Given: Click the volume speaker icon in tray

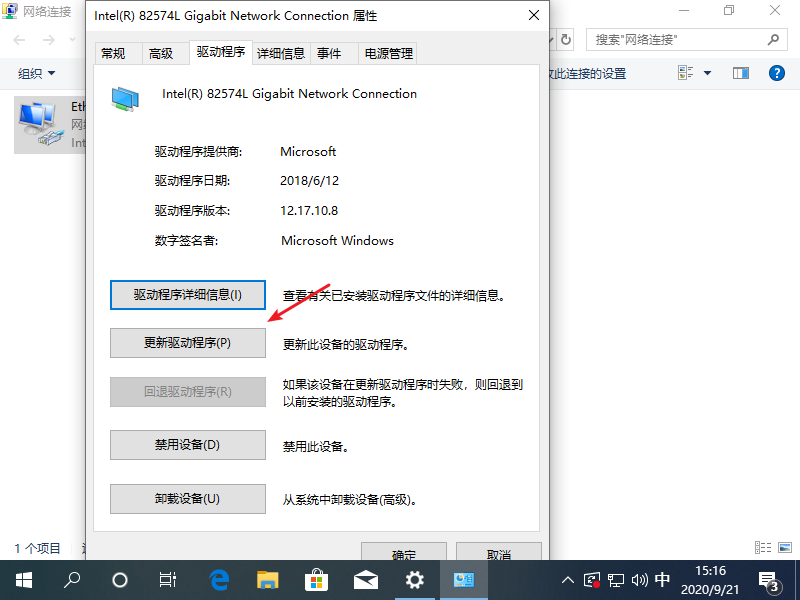Looking at the screenshot, I should coord(640,580).
